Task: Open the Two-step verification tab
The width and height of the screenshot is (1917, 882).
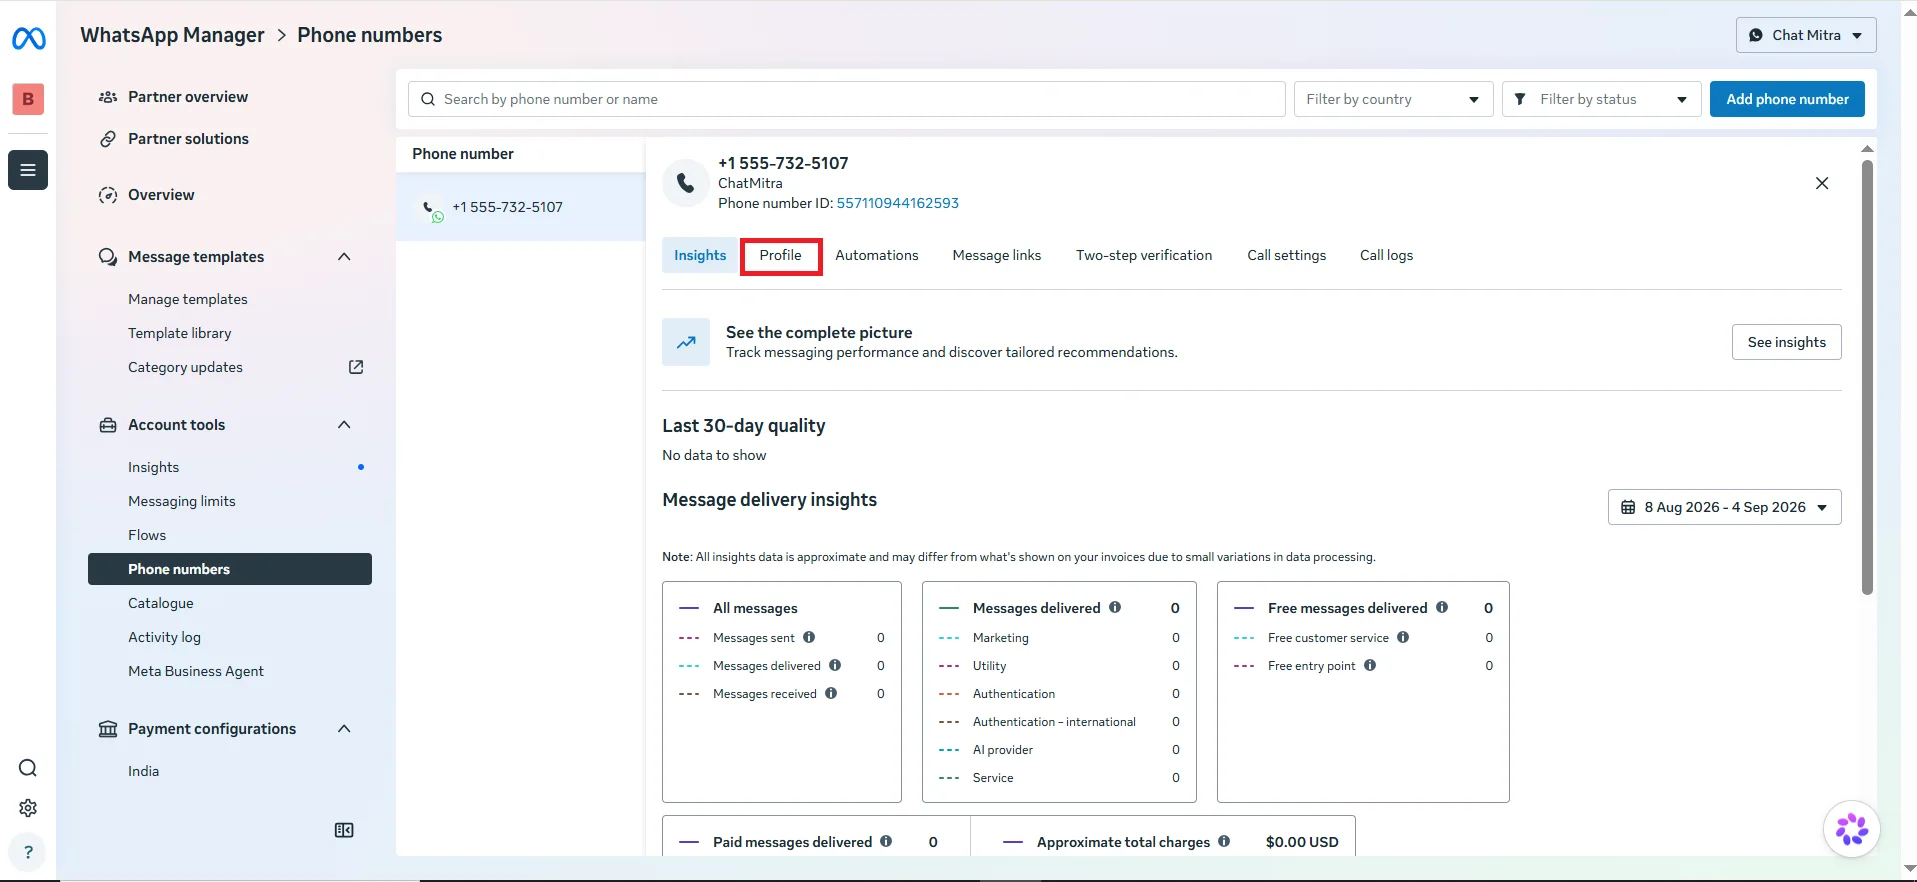Action: pos(1144,256)
